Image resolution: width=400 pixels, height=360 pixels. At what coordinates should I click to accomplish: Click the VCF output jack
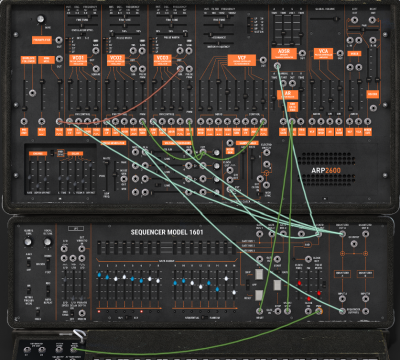click(x=263, y=60)
